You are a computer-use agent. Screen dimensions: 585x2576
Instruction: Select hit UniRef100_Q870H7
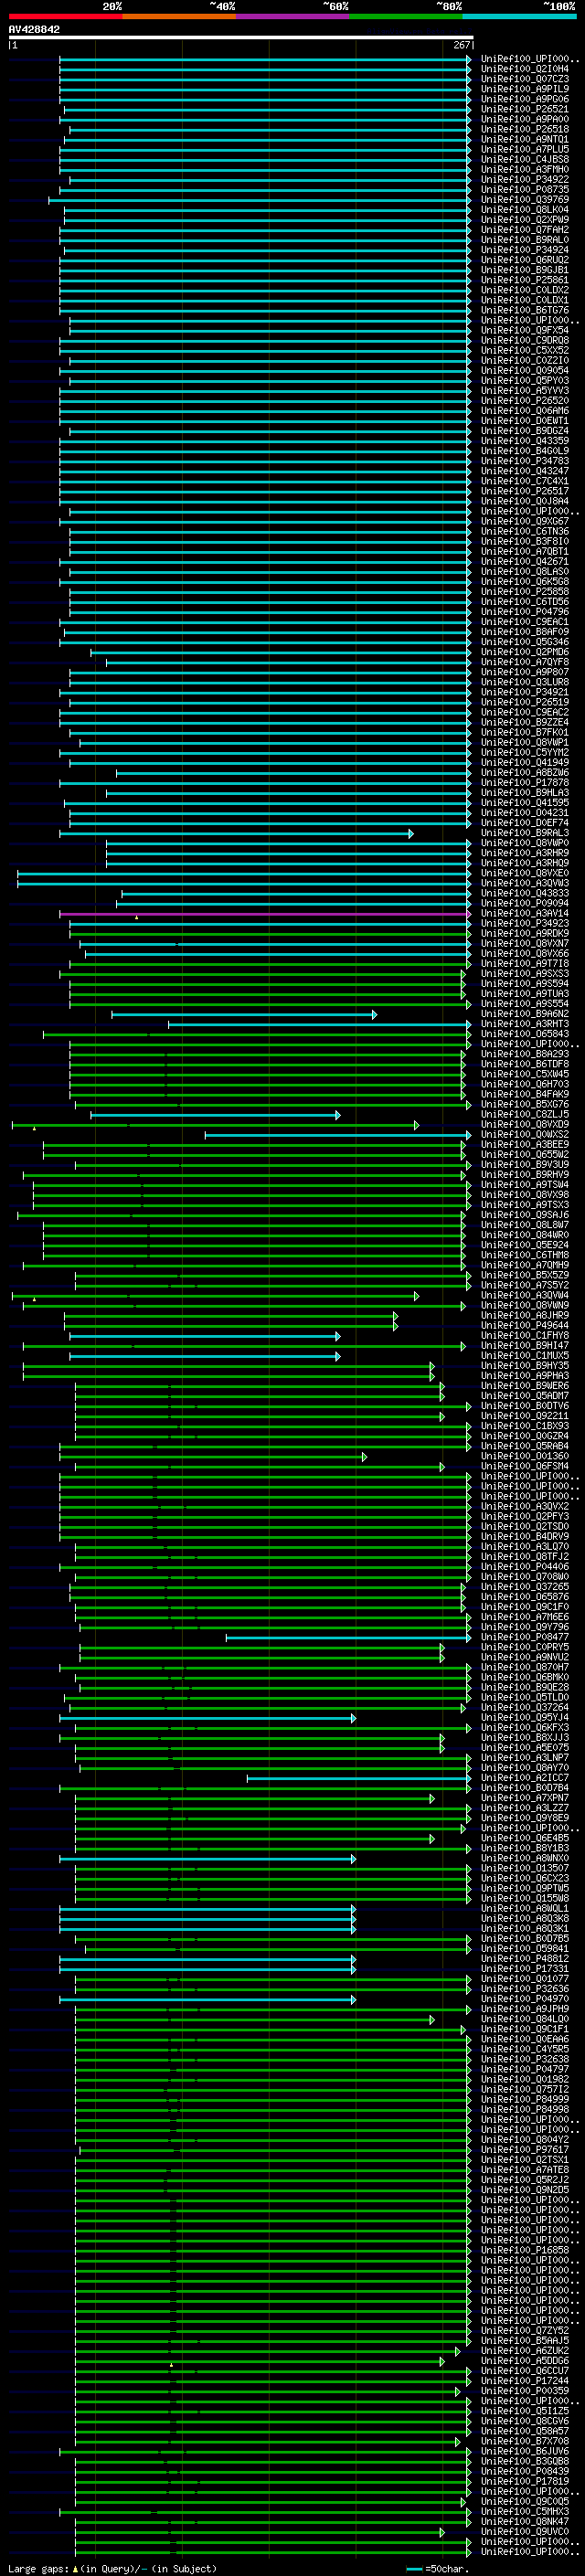coord(525,1667)
